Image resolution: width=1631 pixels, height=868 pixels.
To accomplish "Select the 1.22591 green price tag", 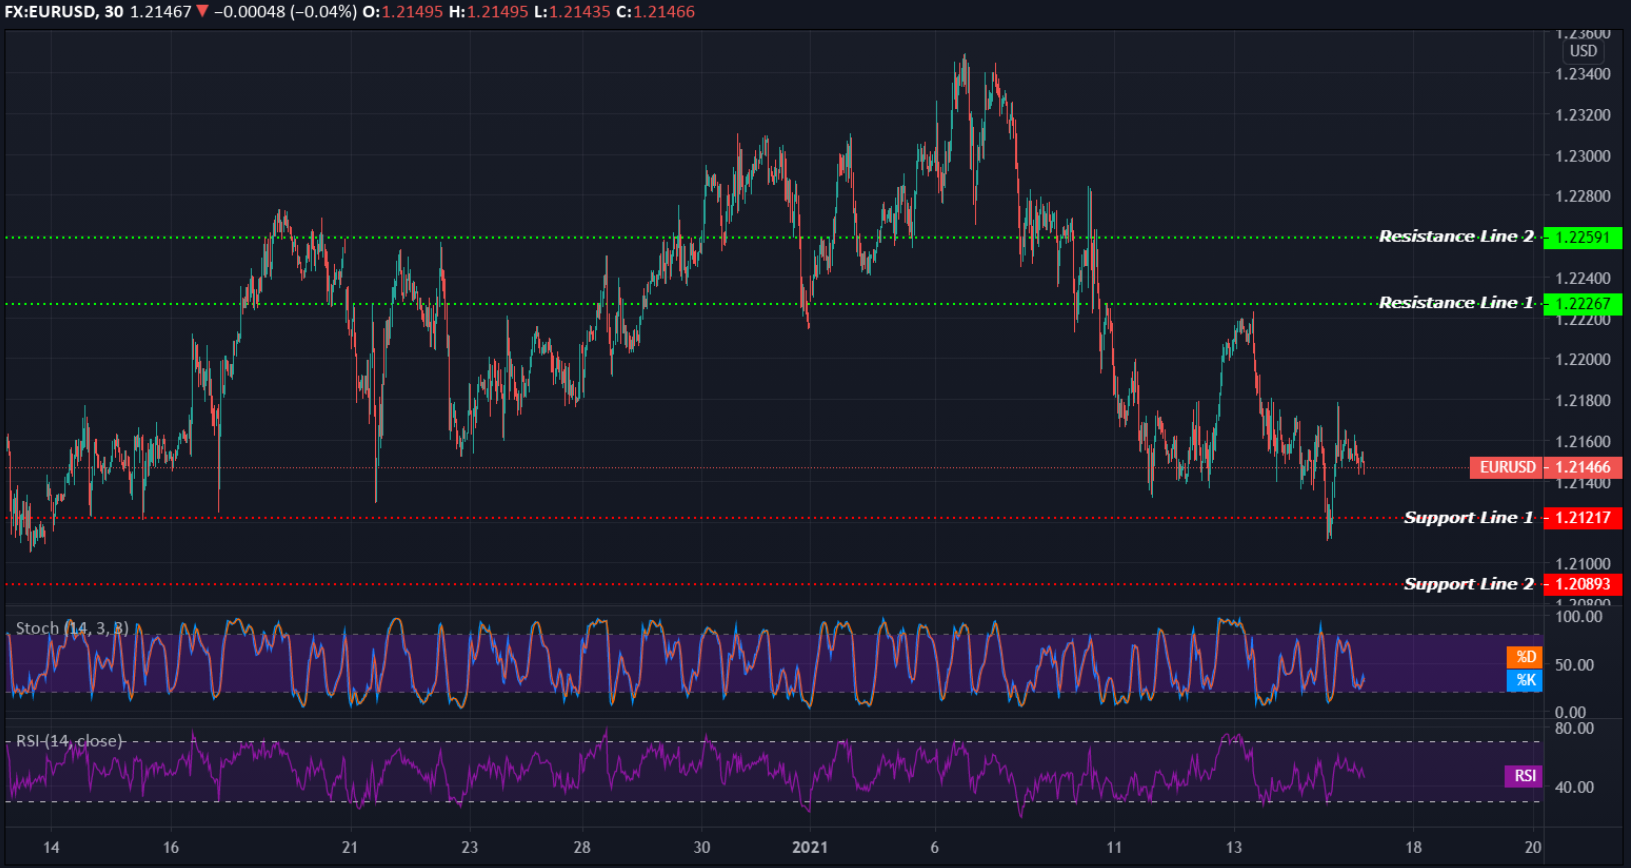I will (x=1583, y=238).
